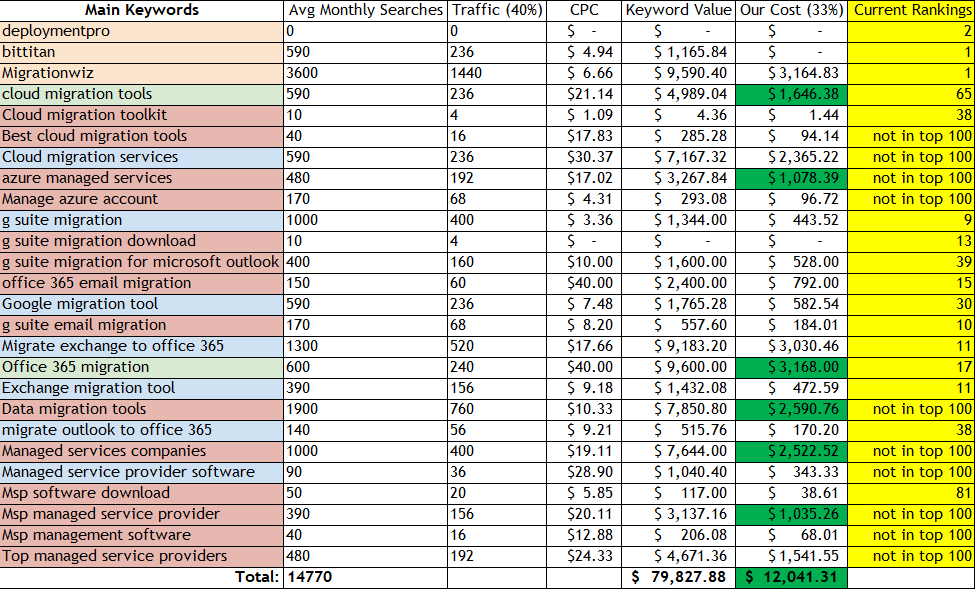Click the total keyword value 79,827.88

(678, 577)
